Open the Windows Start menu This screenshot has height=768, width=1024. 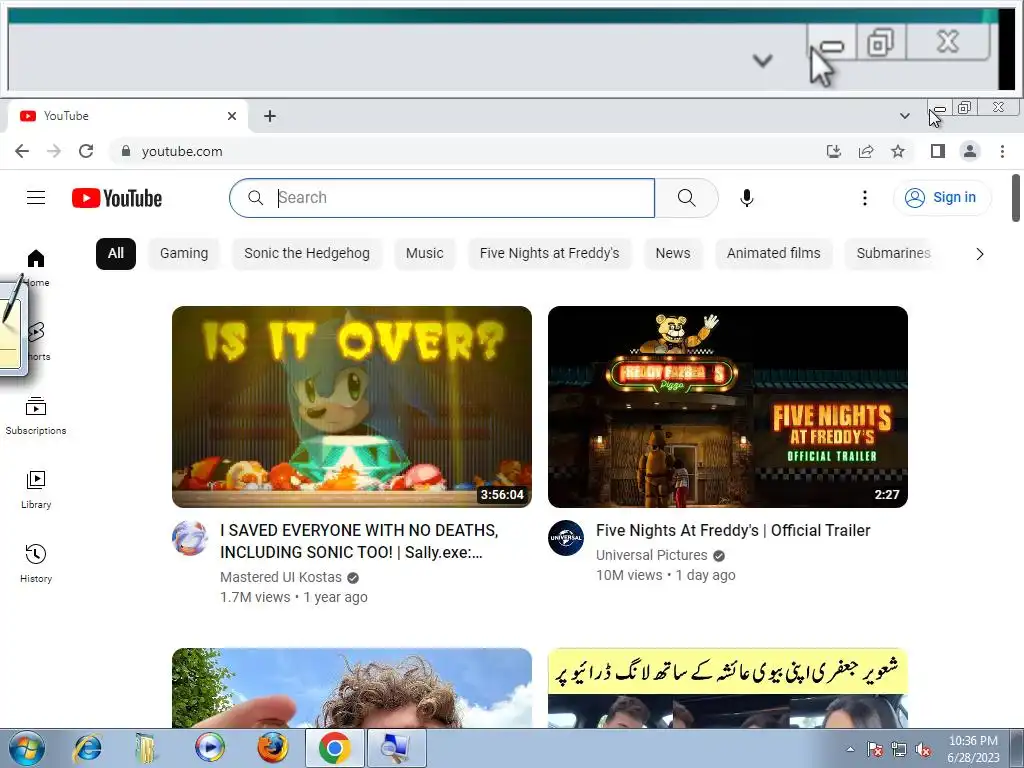pyautogui.click(x=26, y=748)
